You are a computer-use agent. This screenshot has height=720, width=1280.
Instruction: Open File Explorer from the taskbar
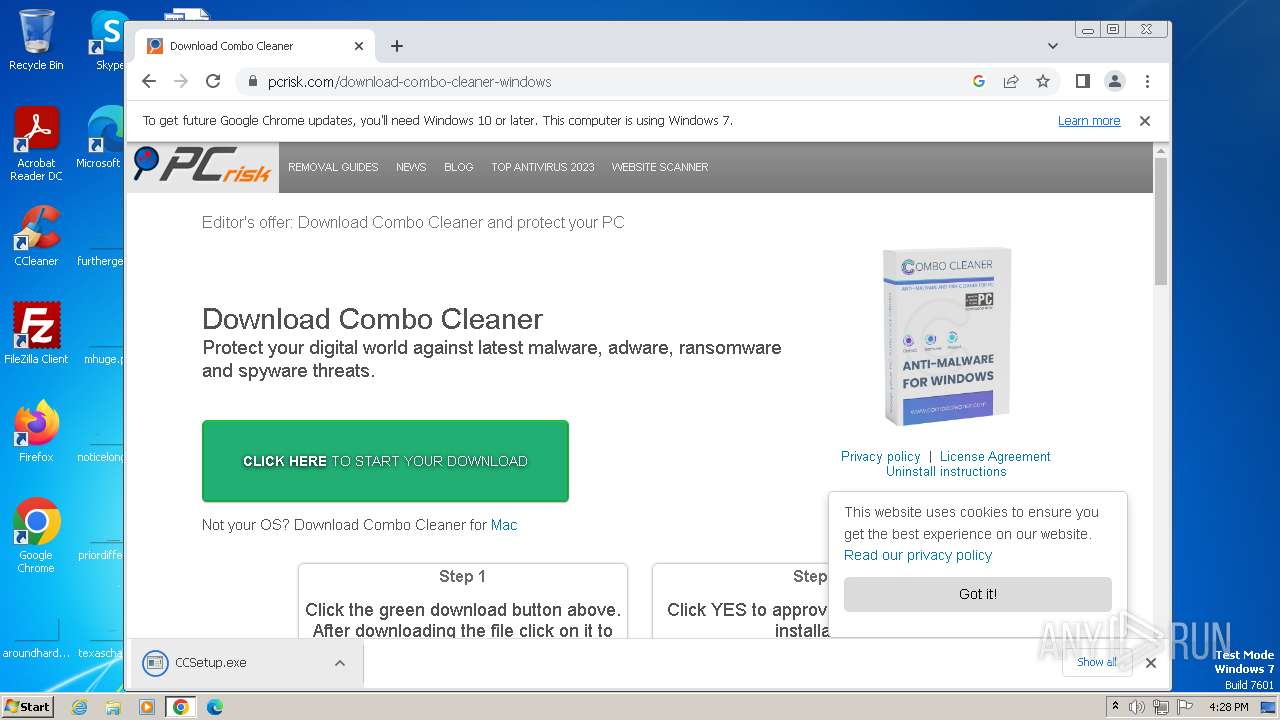[x=113, y=707]
